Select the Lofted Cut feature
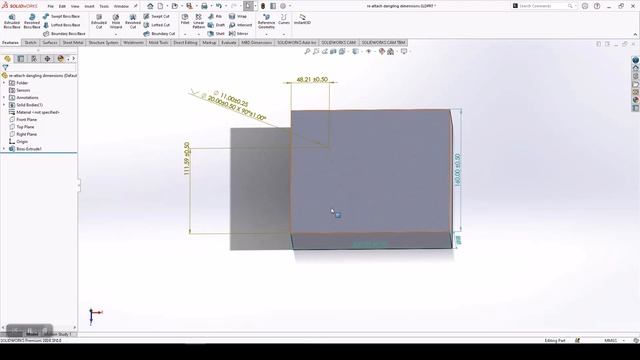Image resolution: width=640 pixels, height=360 pixels. [156, 25]
